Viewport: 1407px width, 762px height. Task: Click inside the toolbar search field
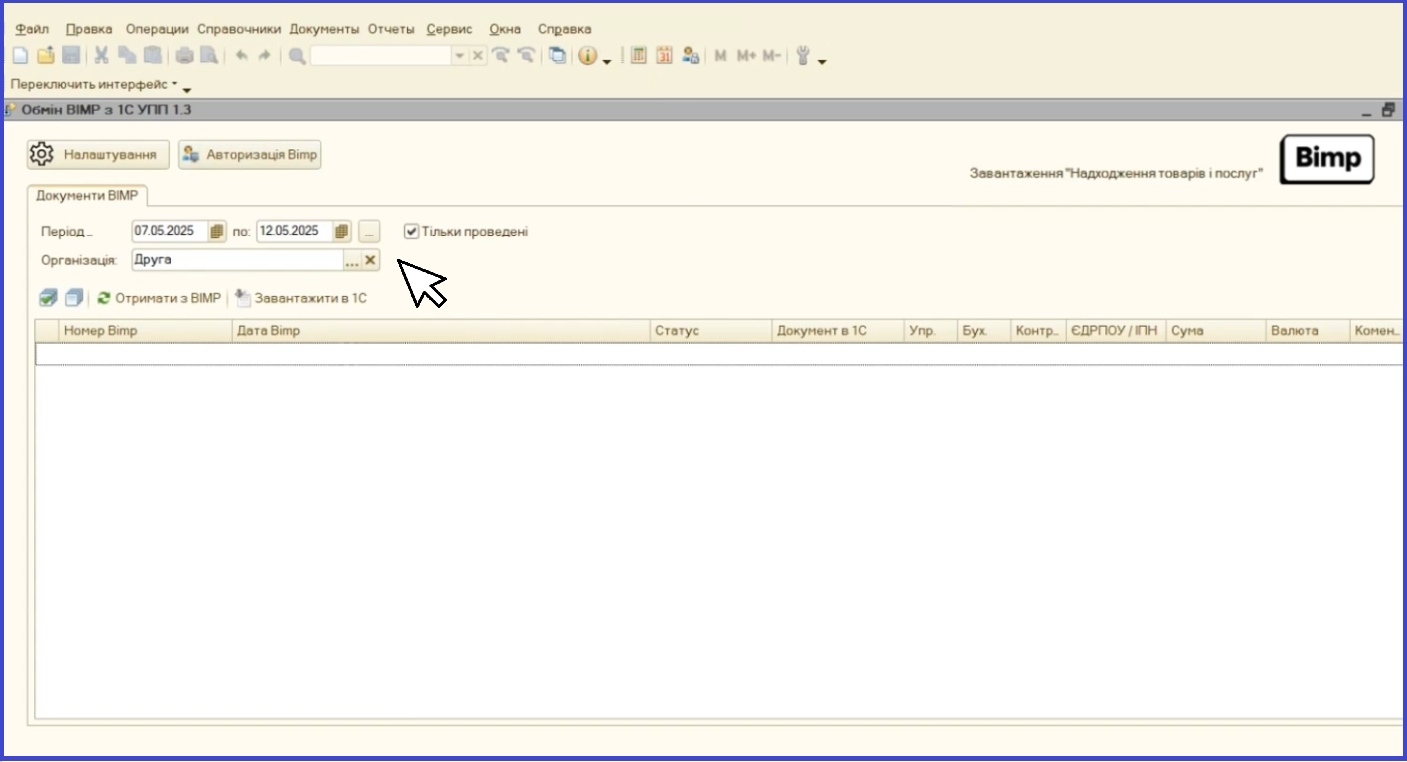[x=381, y=57]
